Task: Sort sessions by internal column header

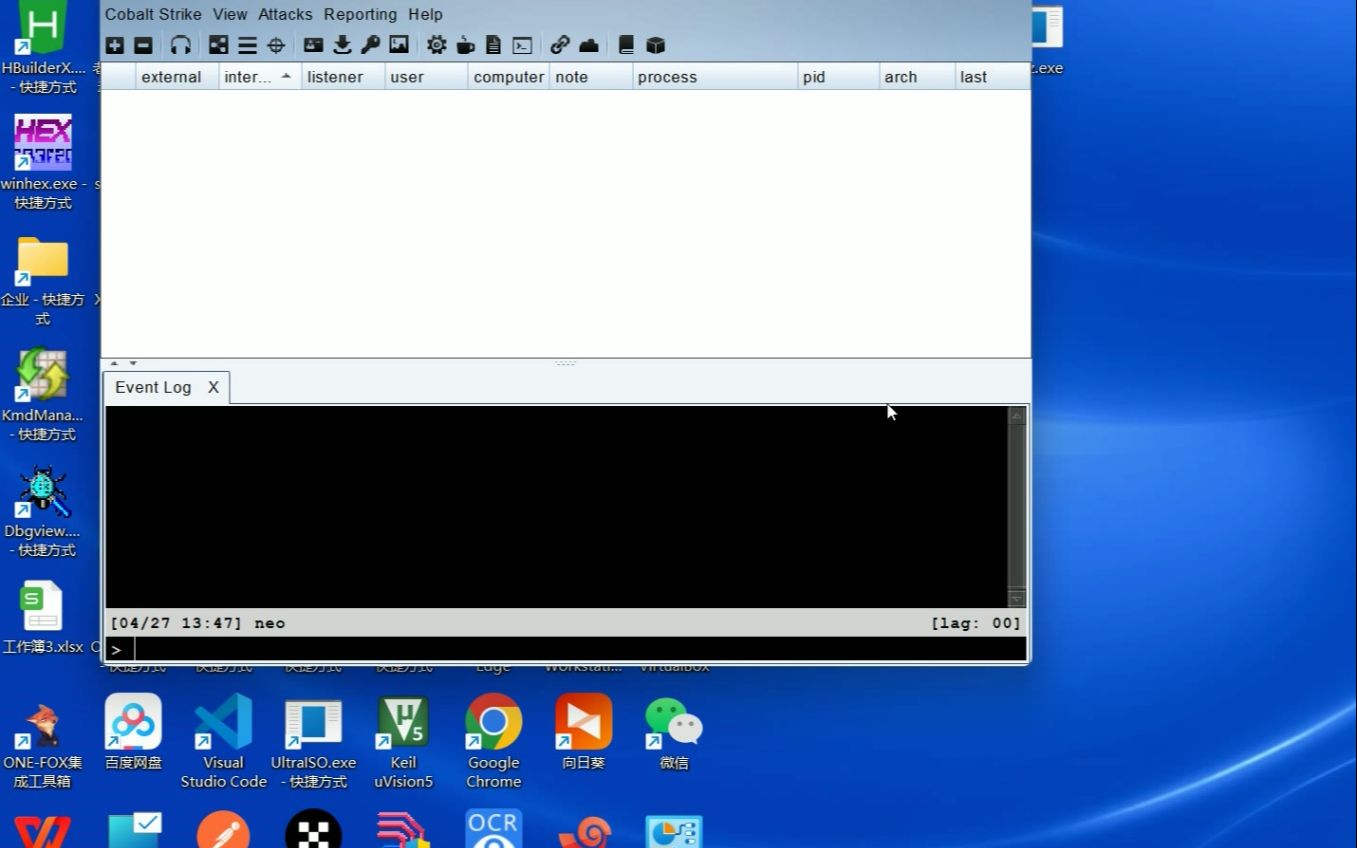Action: coord(260,77)
